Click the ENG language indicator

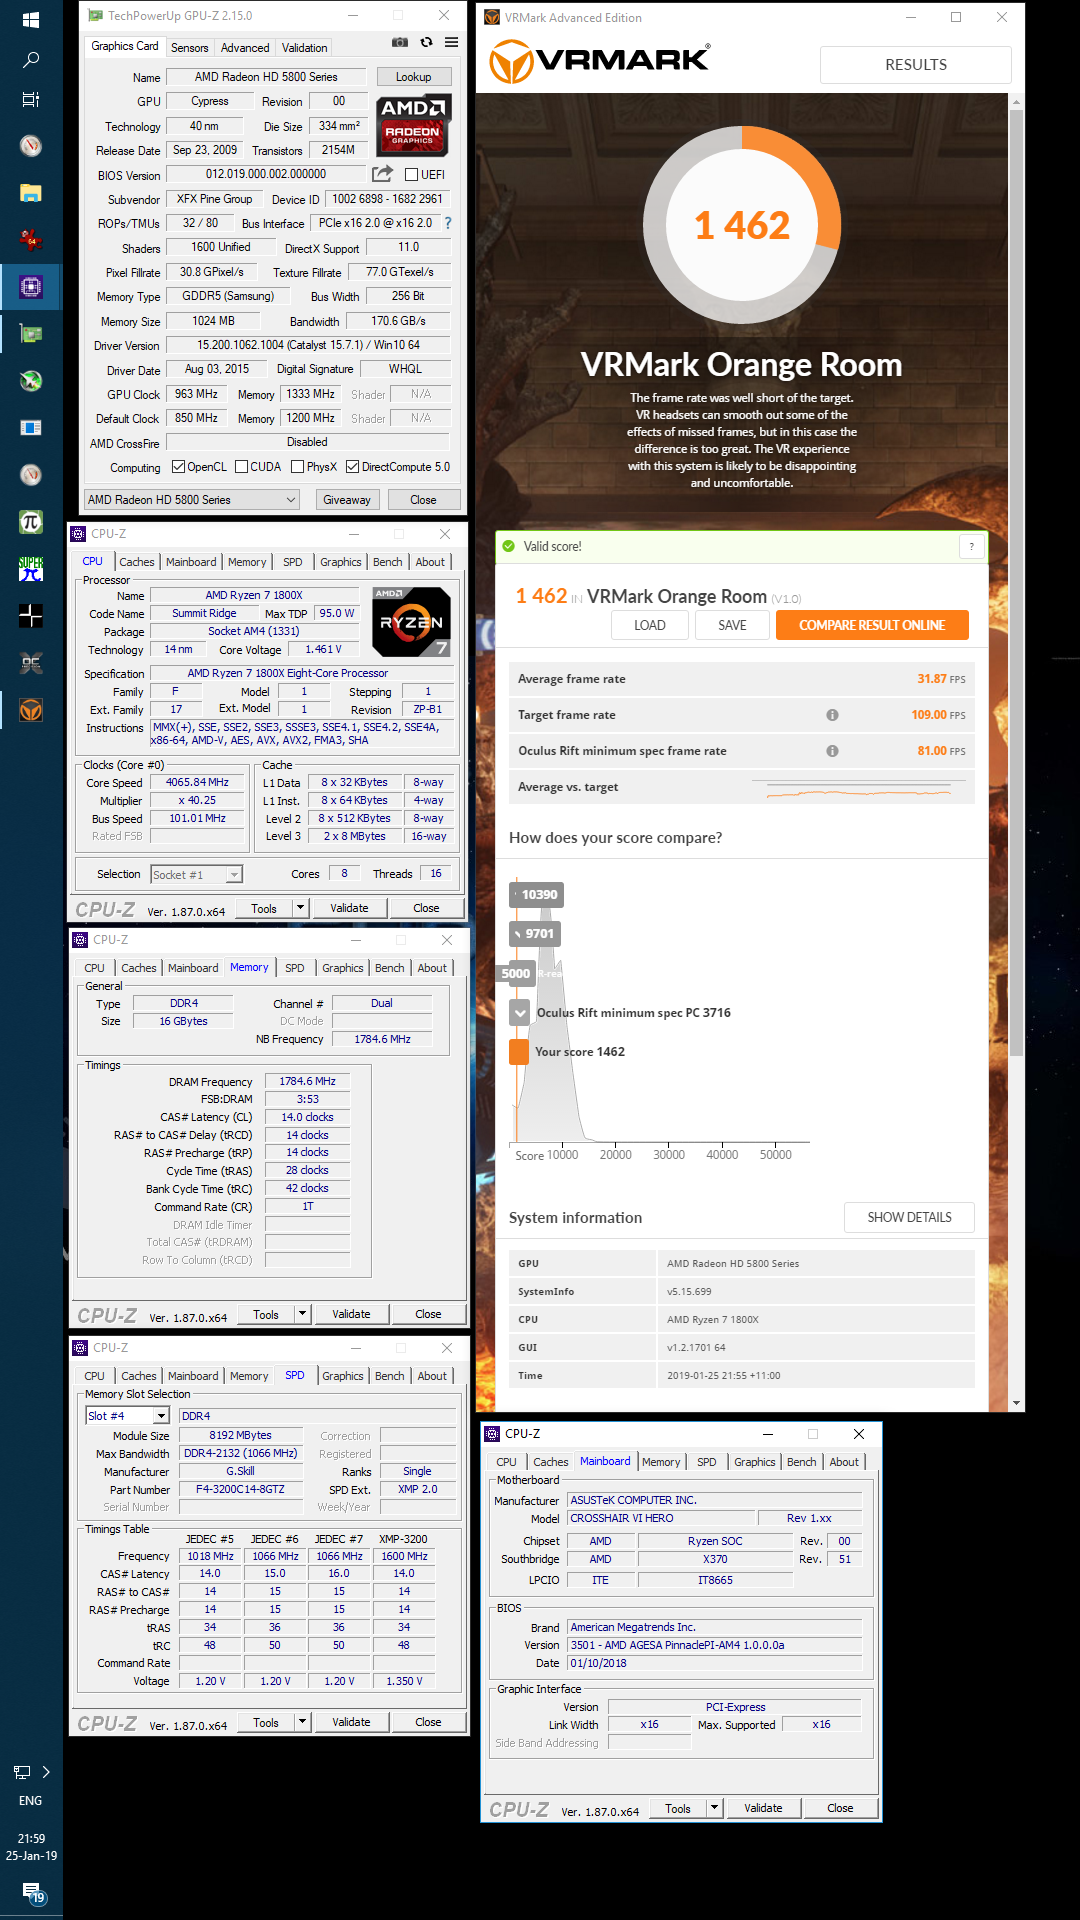31,1800
